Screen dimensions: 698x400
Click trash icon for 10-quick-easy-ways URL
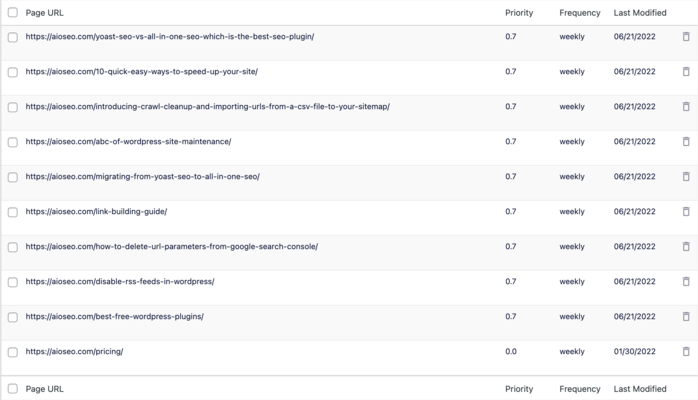[686, 72]
